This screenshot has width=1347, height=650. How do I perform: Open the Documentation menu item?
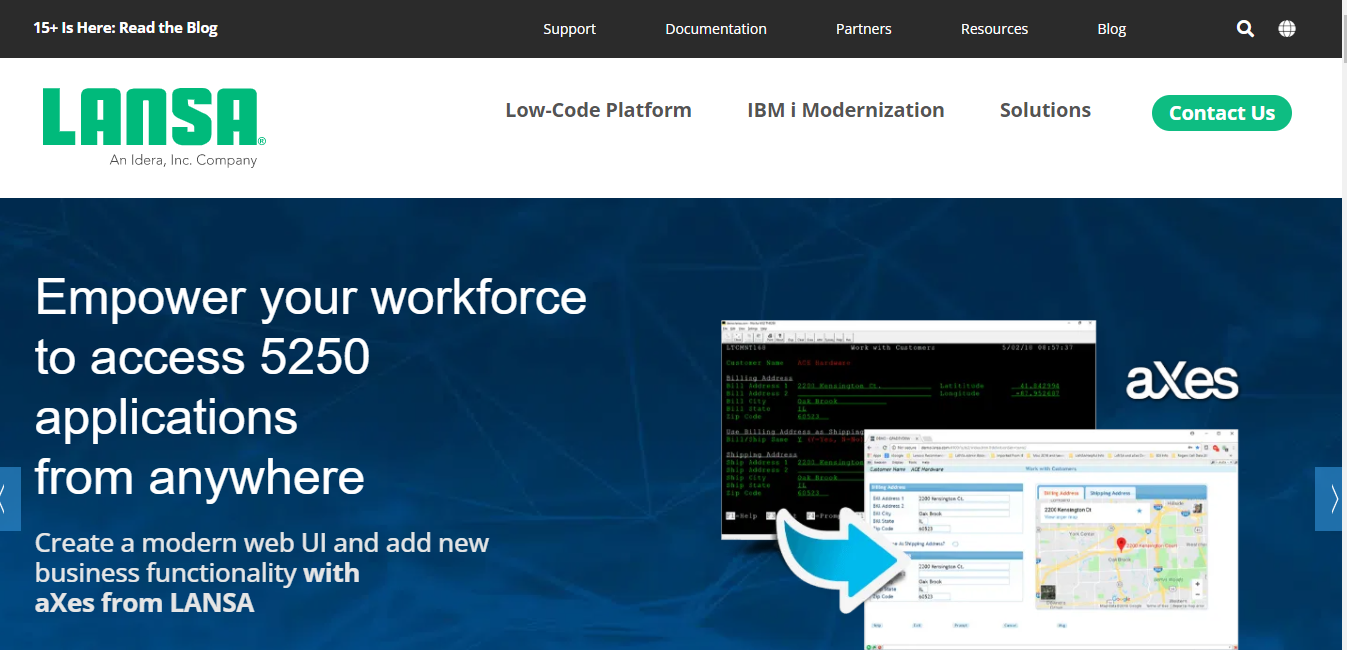[716, 29]
